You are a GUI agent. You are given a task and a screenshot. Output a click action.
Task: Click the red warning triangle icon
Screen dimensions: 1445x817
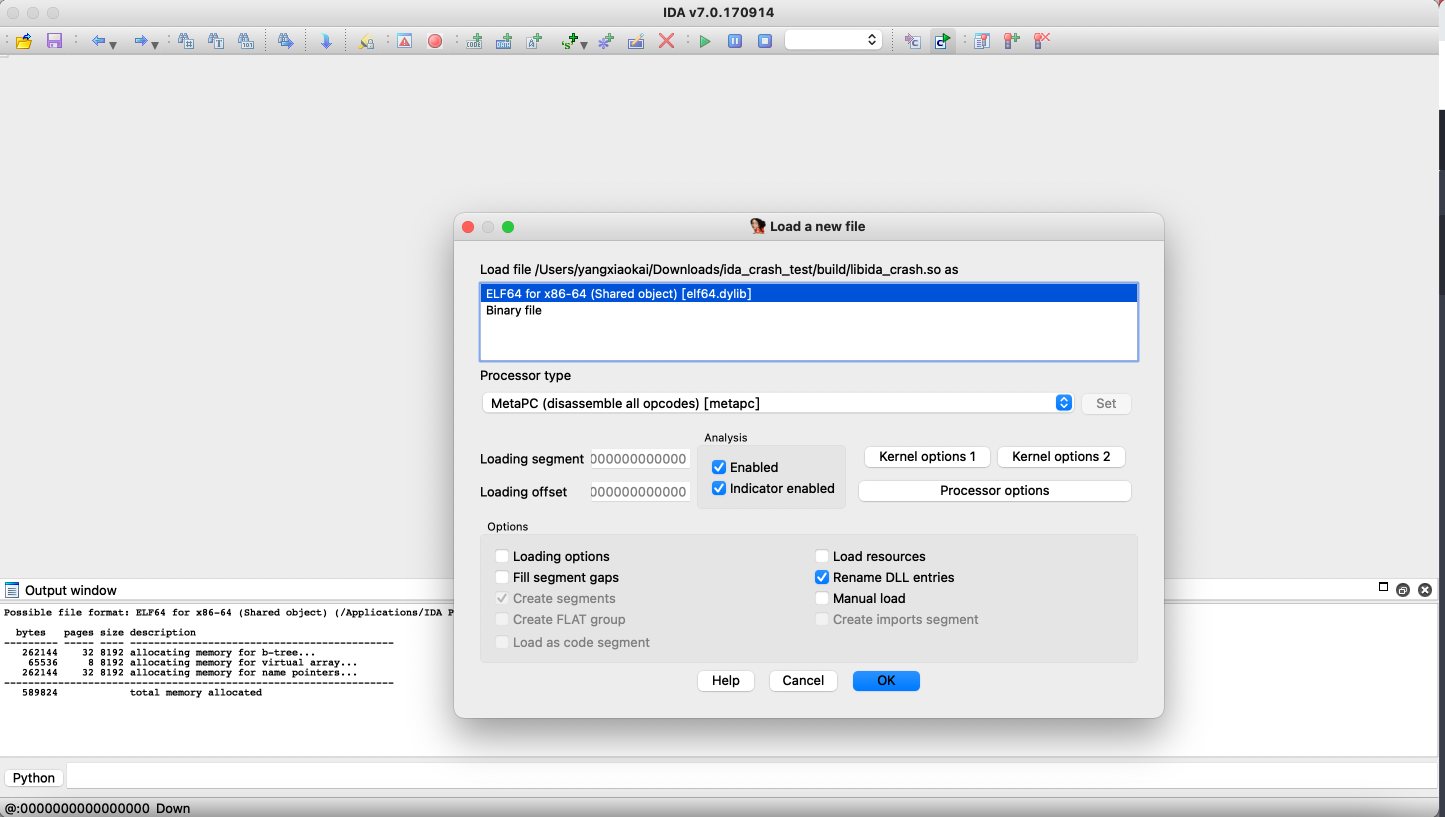tap(404, 41)
